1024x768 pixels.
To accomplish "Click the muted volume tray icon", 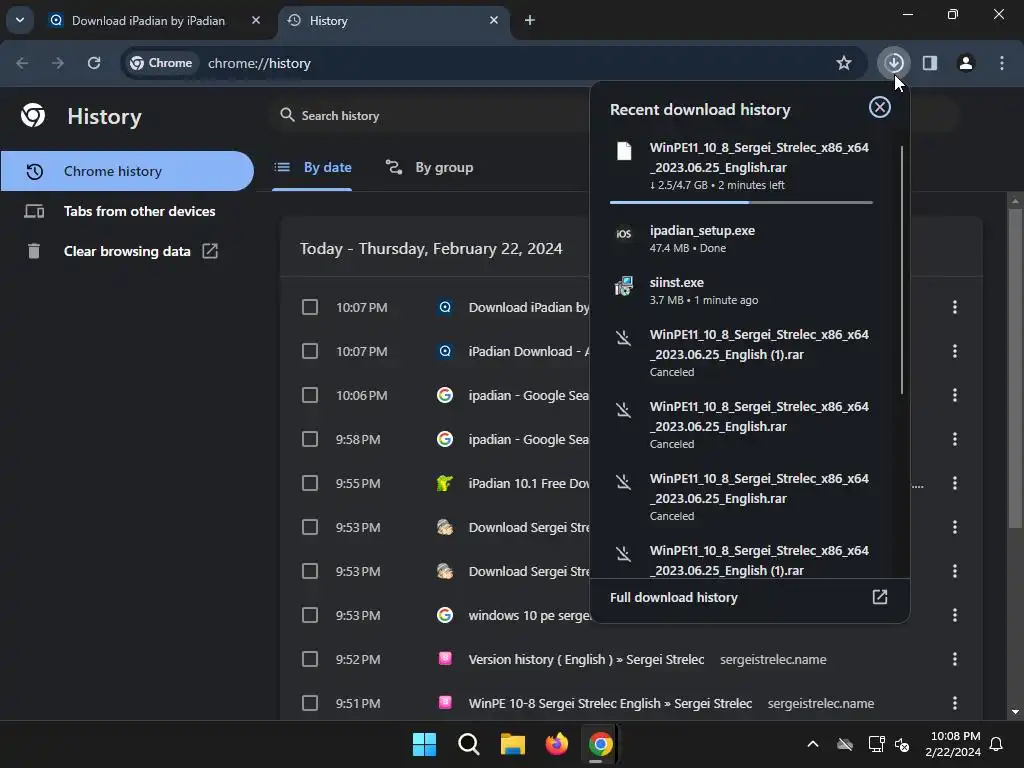I will (x=902, y=744).
